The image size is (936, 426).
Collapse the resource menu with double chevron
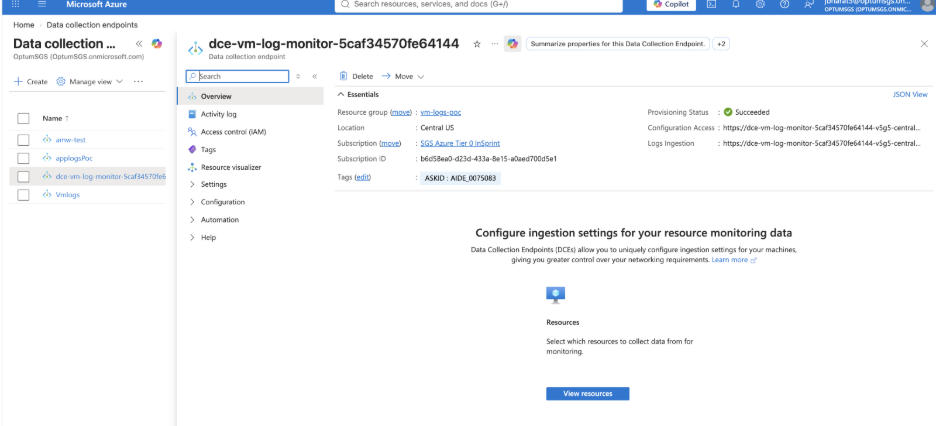(315, 76)
